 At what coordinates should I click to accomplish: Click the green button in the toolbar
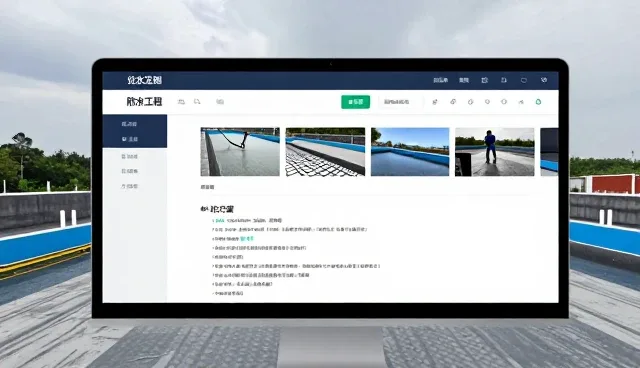pos(356,102)
